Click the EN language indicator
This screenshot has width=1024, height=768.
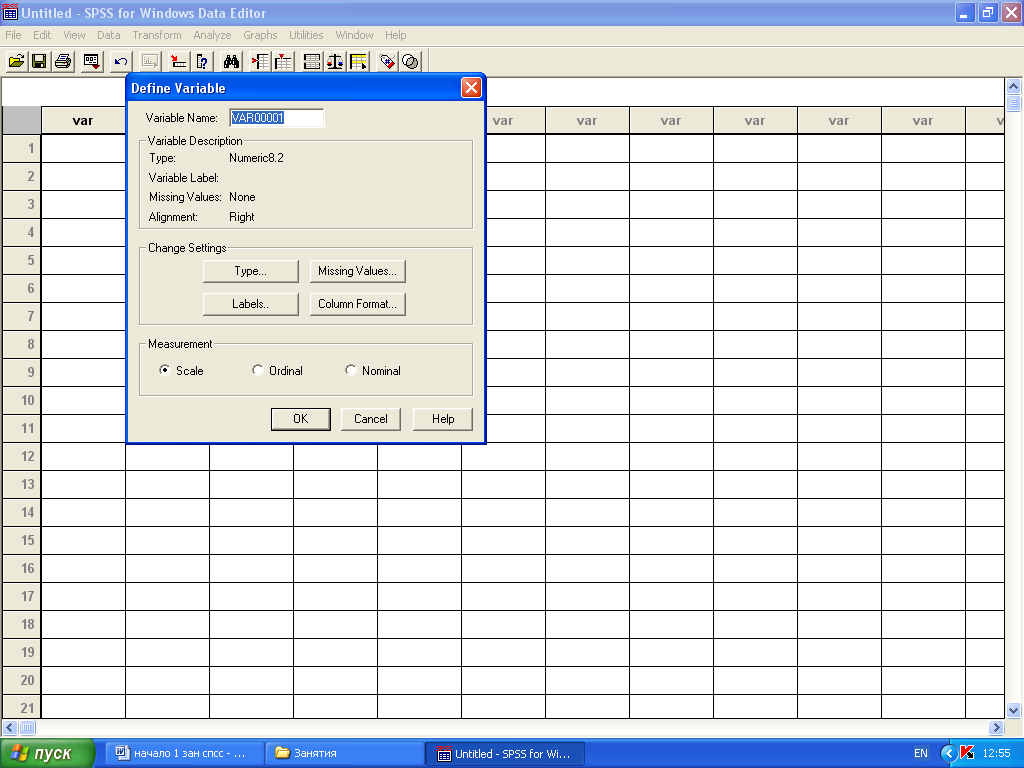coord(921,753)
